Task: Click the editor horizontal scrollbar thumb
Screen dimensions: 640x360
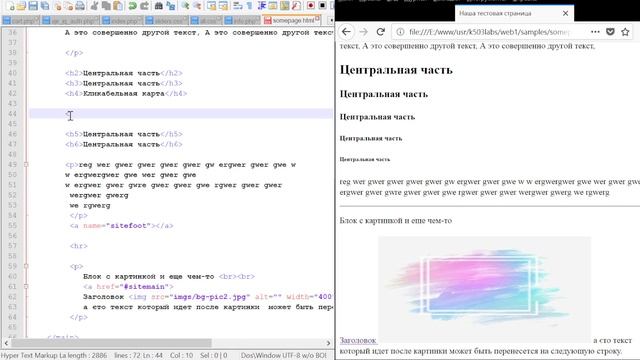Action: coord(111,343)
